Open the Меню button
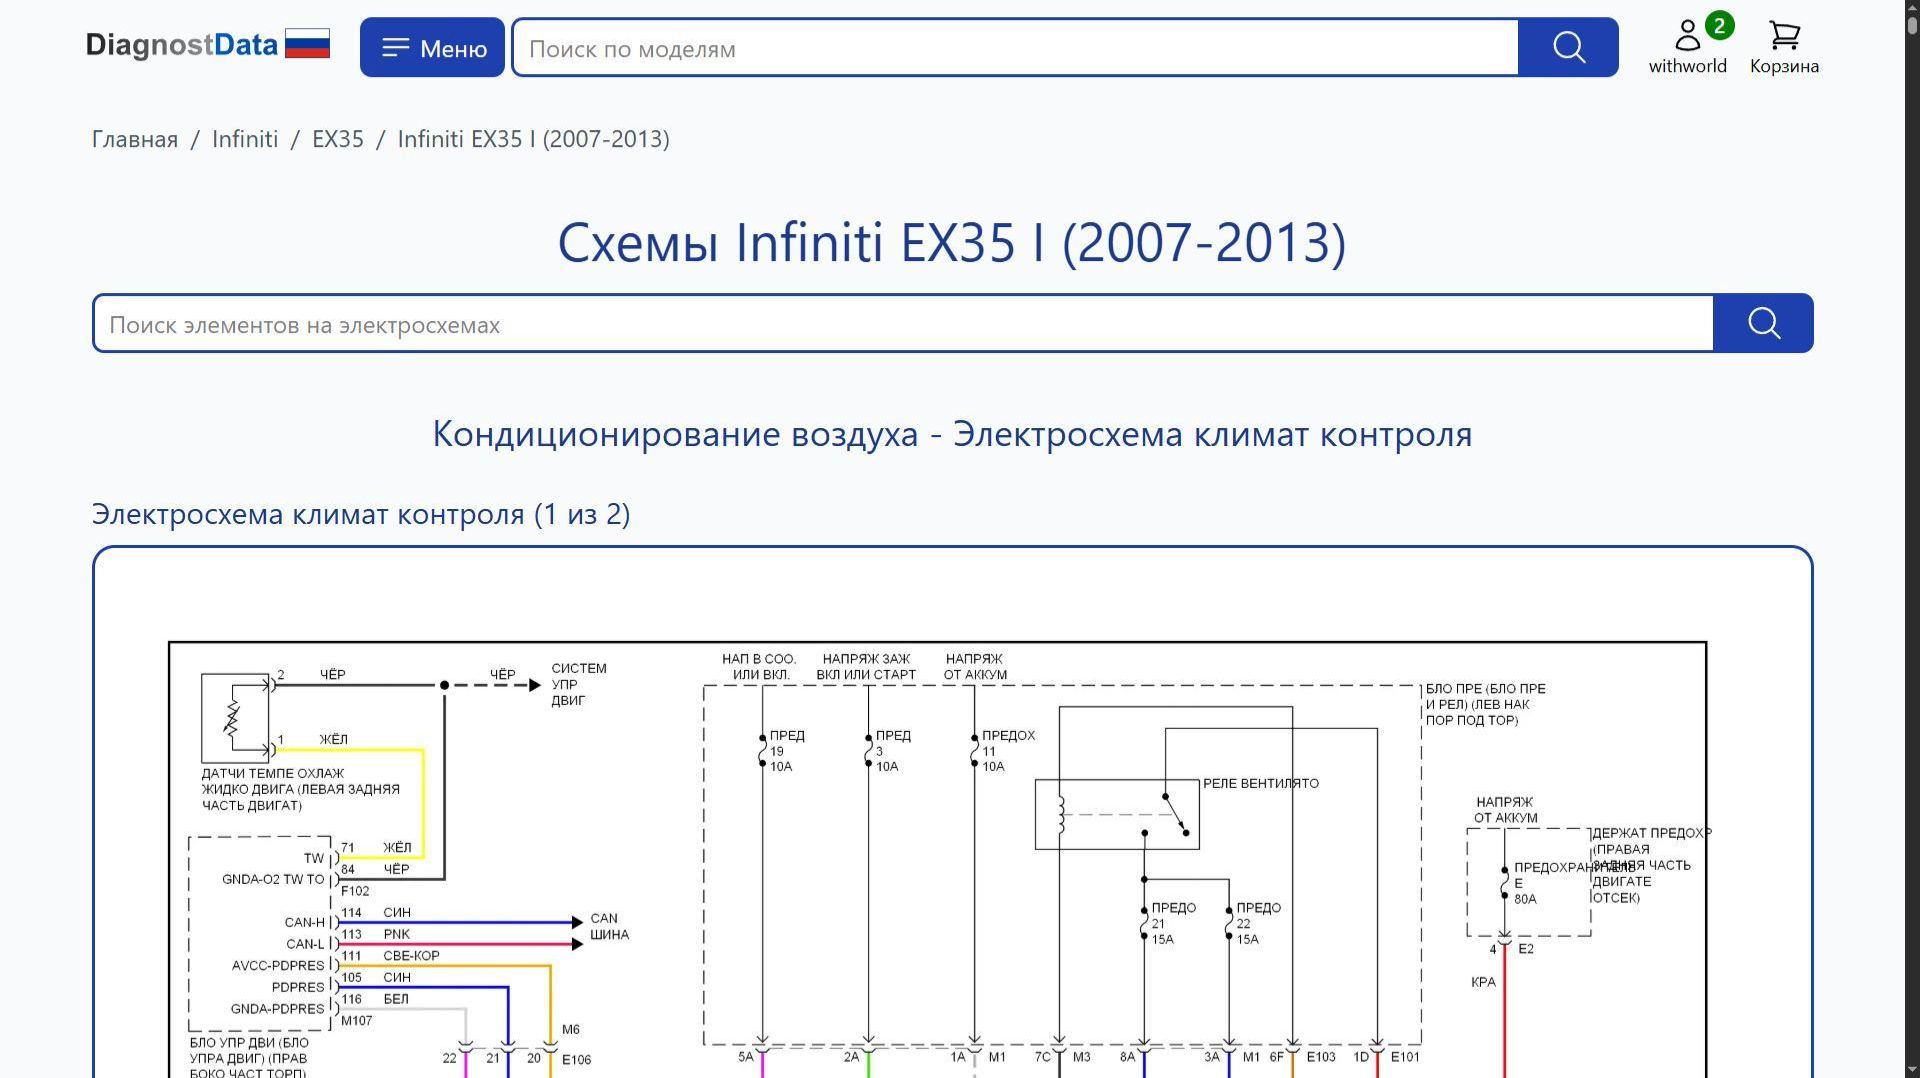Viewport: 1920px width, 1078px height. tap(432, 47)
